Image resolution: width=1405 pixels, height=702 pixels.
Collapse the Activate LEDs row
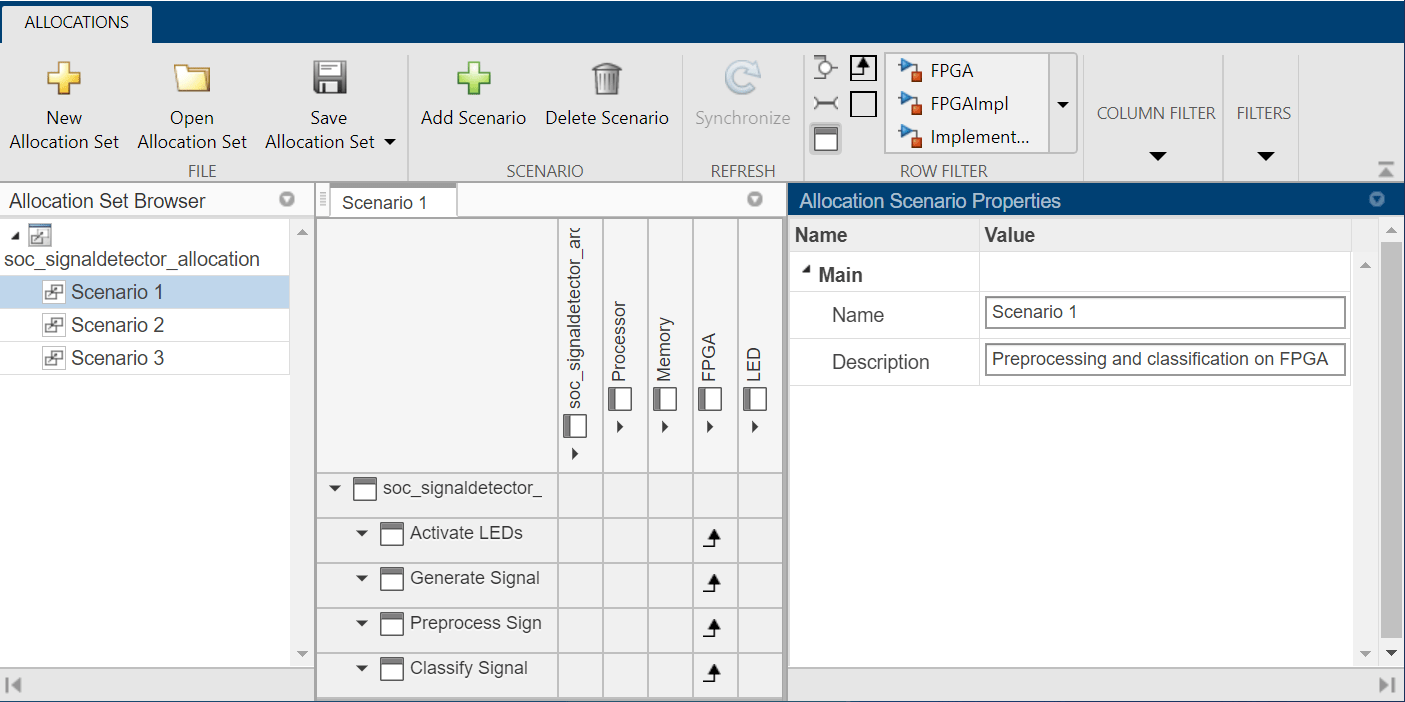(363, 533)
